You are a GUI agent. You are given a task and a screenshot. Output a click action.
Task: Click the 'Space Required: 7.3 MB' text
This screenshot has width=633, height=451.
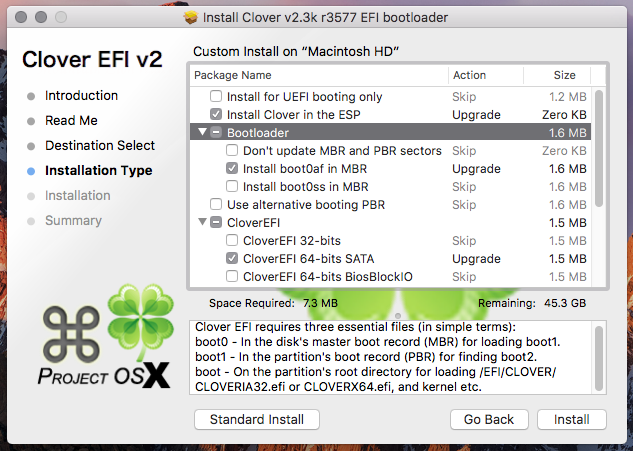273,303
